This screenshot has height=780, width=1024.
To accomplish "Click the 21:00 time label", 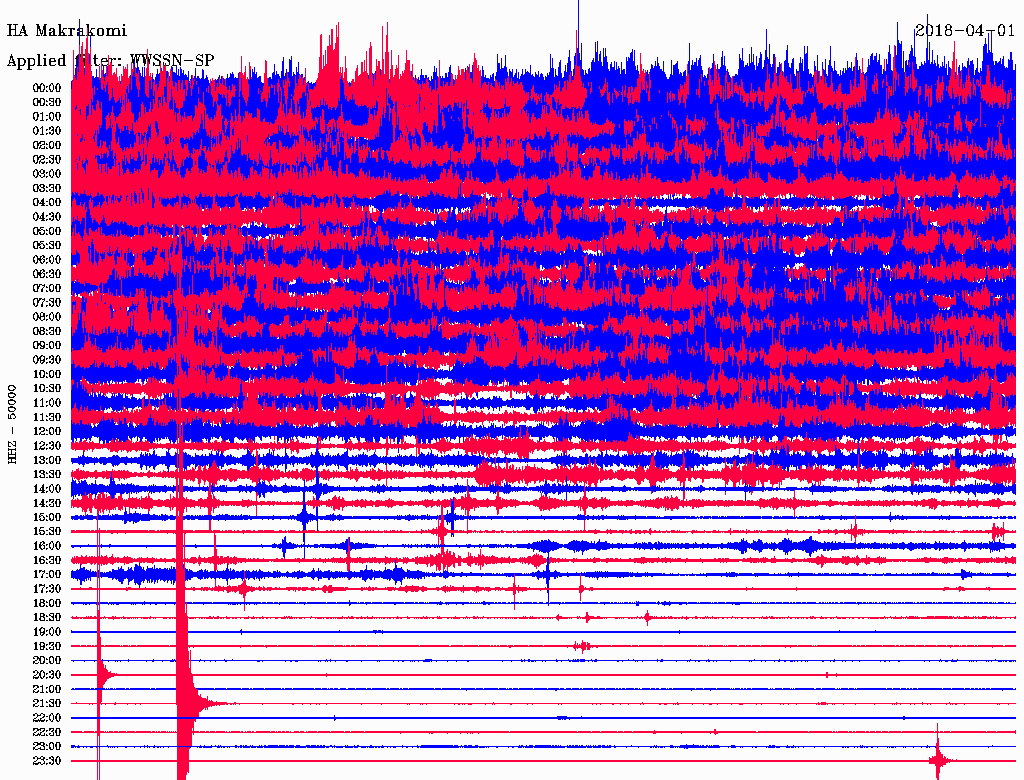I will 47,690.
